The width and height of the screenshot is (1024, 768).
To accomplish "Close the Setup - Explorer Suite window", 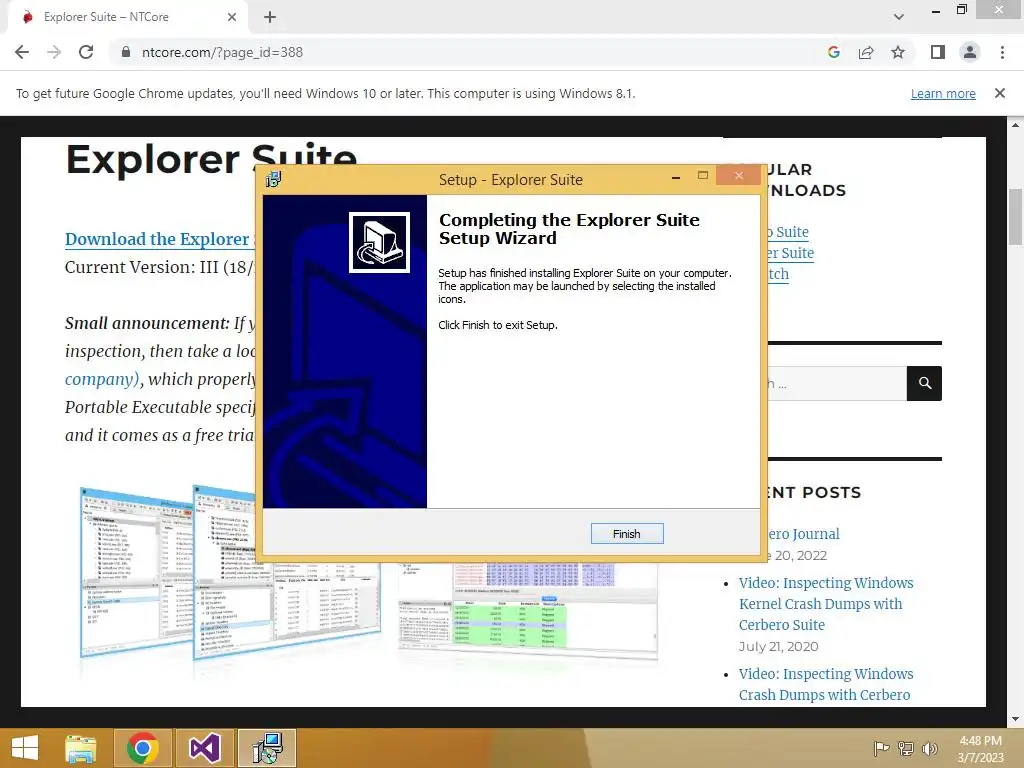I will [739, 175].
